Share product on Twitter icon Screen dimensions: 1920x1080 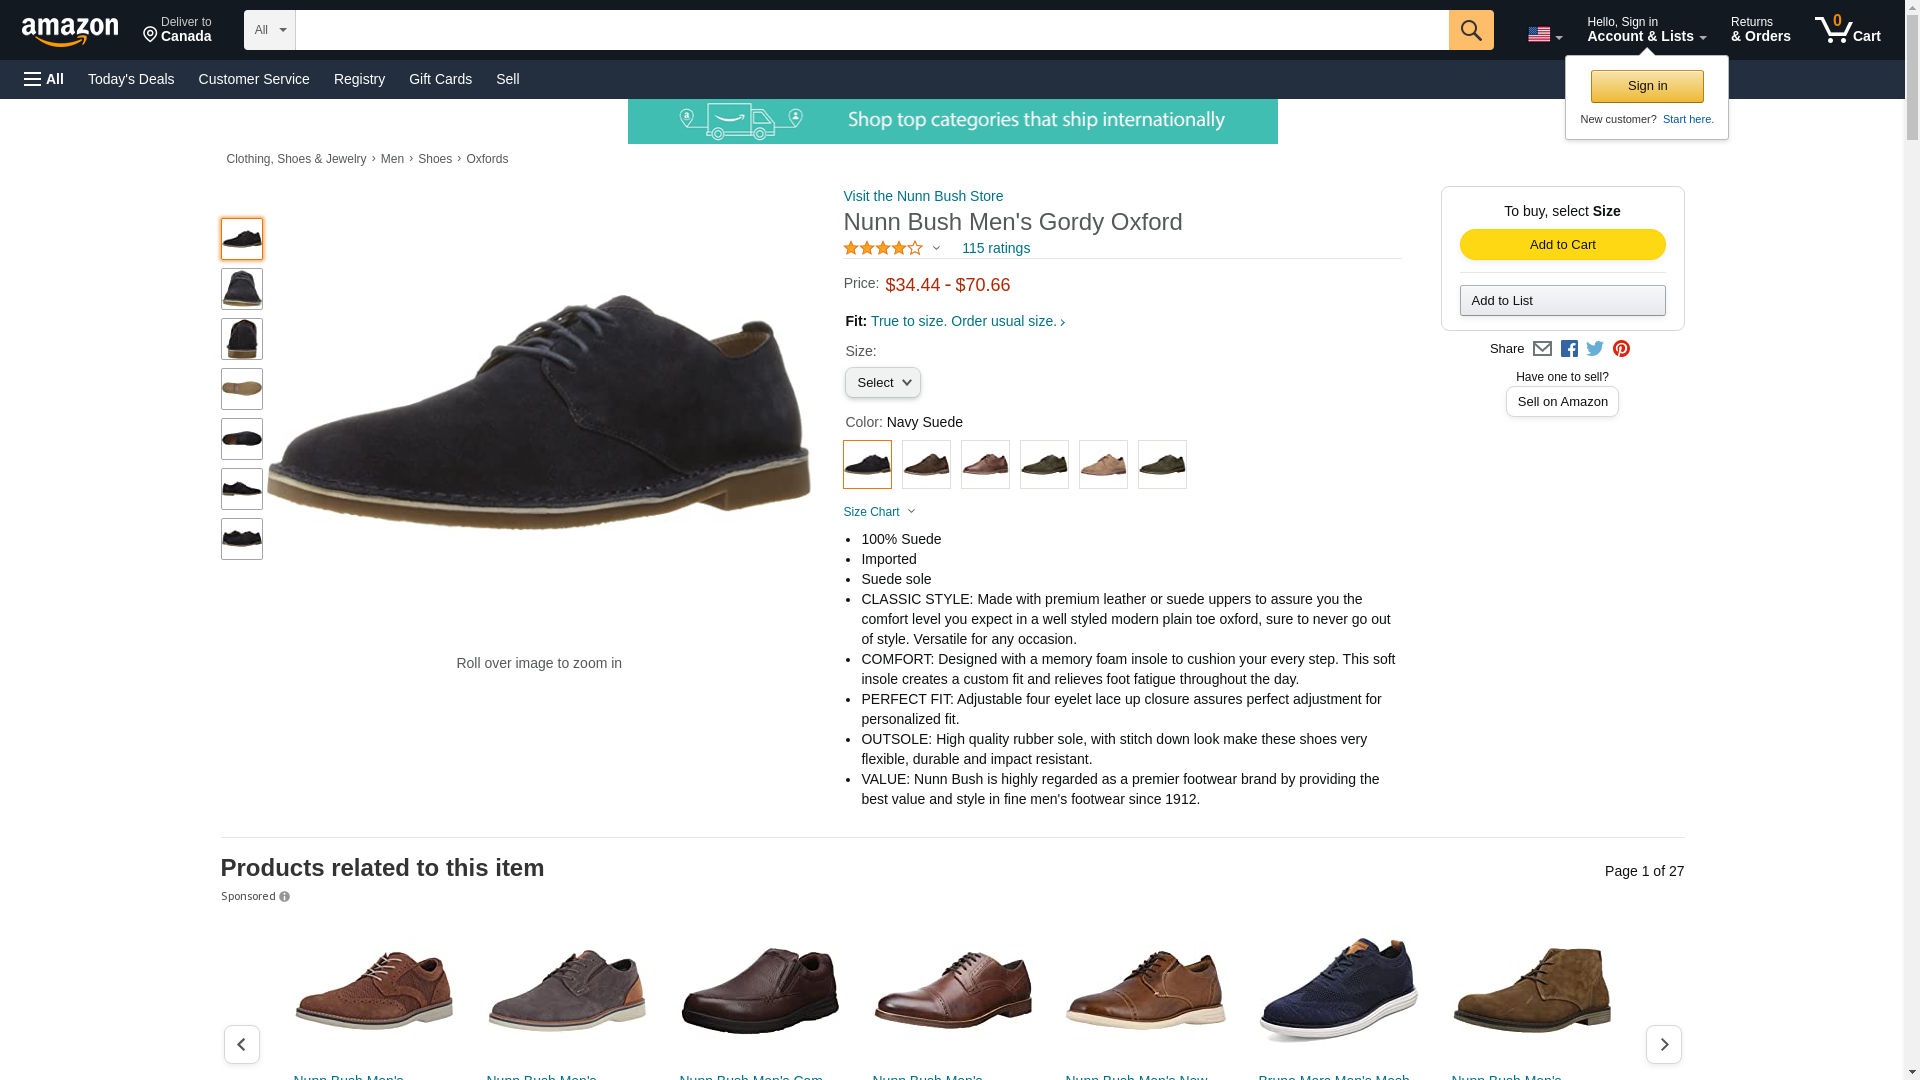click(1595, 349)
